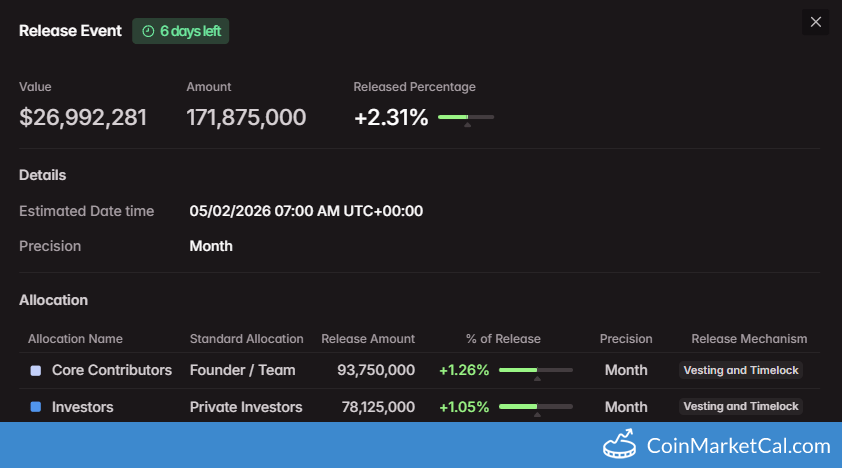Click the % of Release column header
The width and height of the screenshot is (842, 468).
503,339
